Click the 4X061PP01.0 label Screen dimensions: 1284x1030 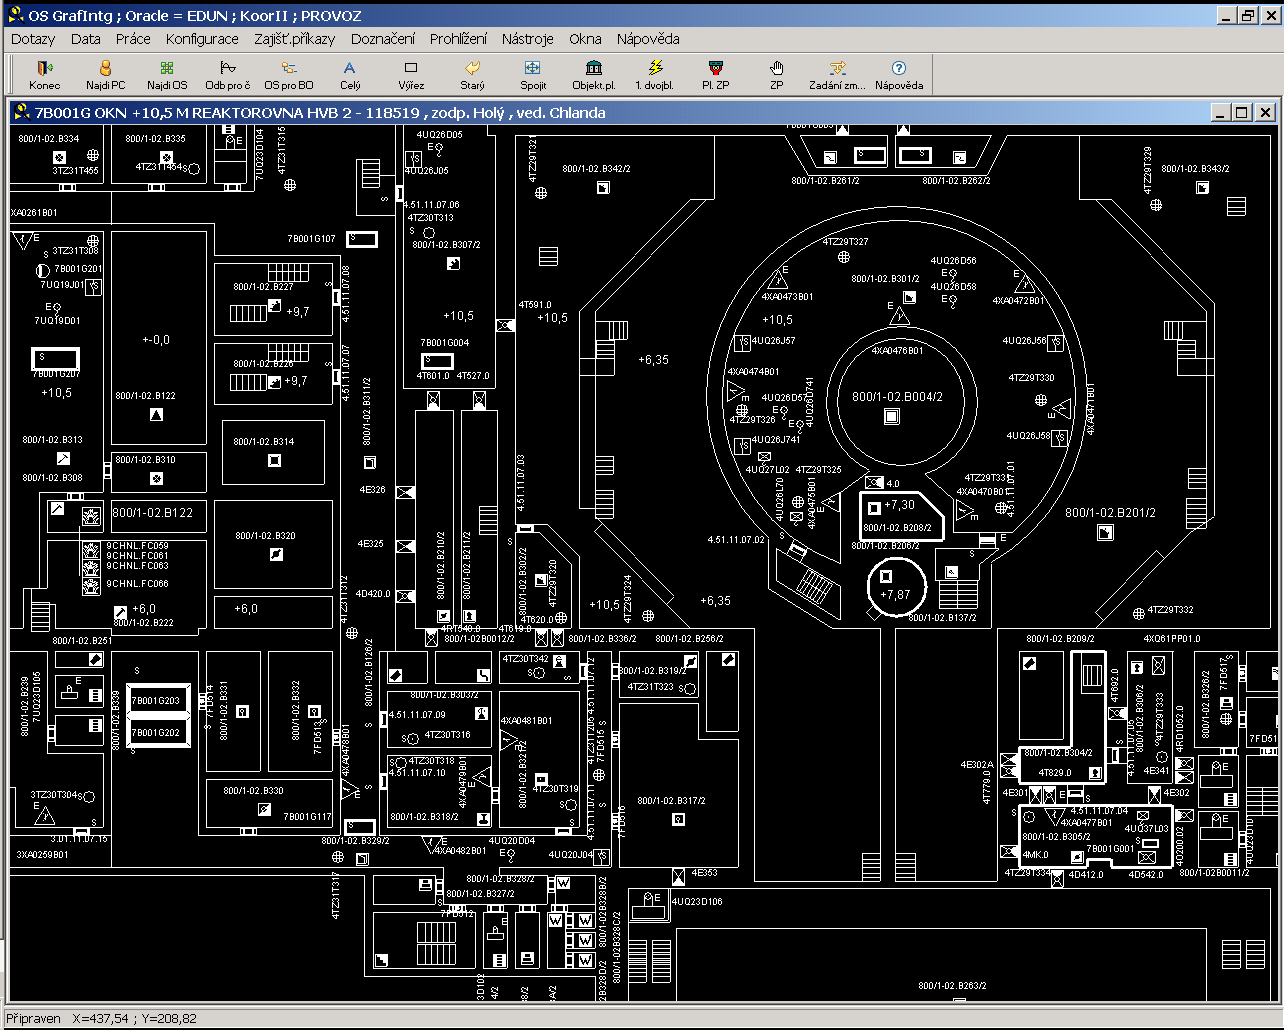tap(1172, 639)
